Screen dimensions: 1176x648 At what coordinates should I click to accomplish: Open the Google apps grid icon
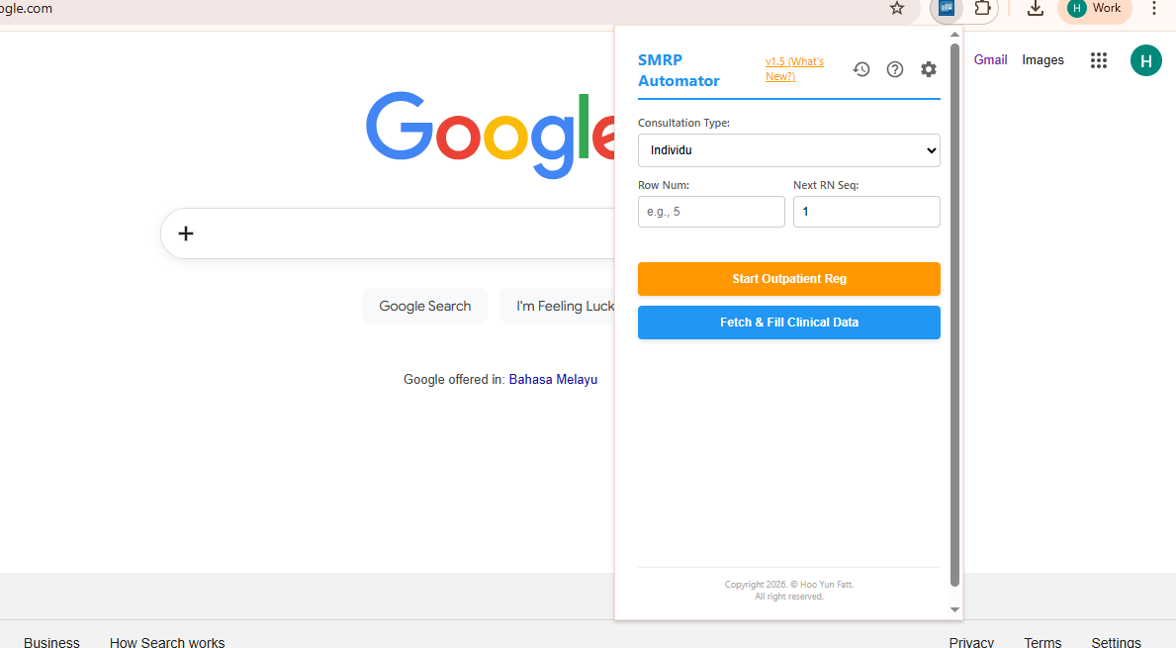click(x=1099, y=60)
